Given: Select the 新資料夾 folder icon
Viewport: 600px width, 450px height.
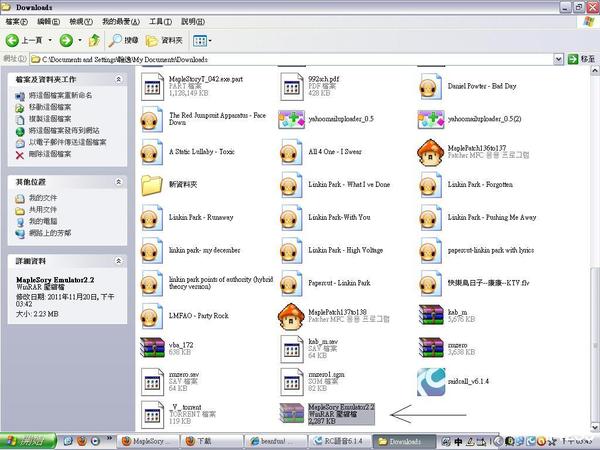Looking at the screenshot, I should click(152, 185).
